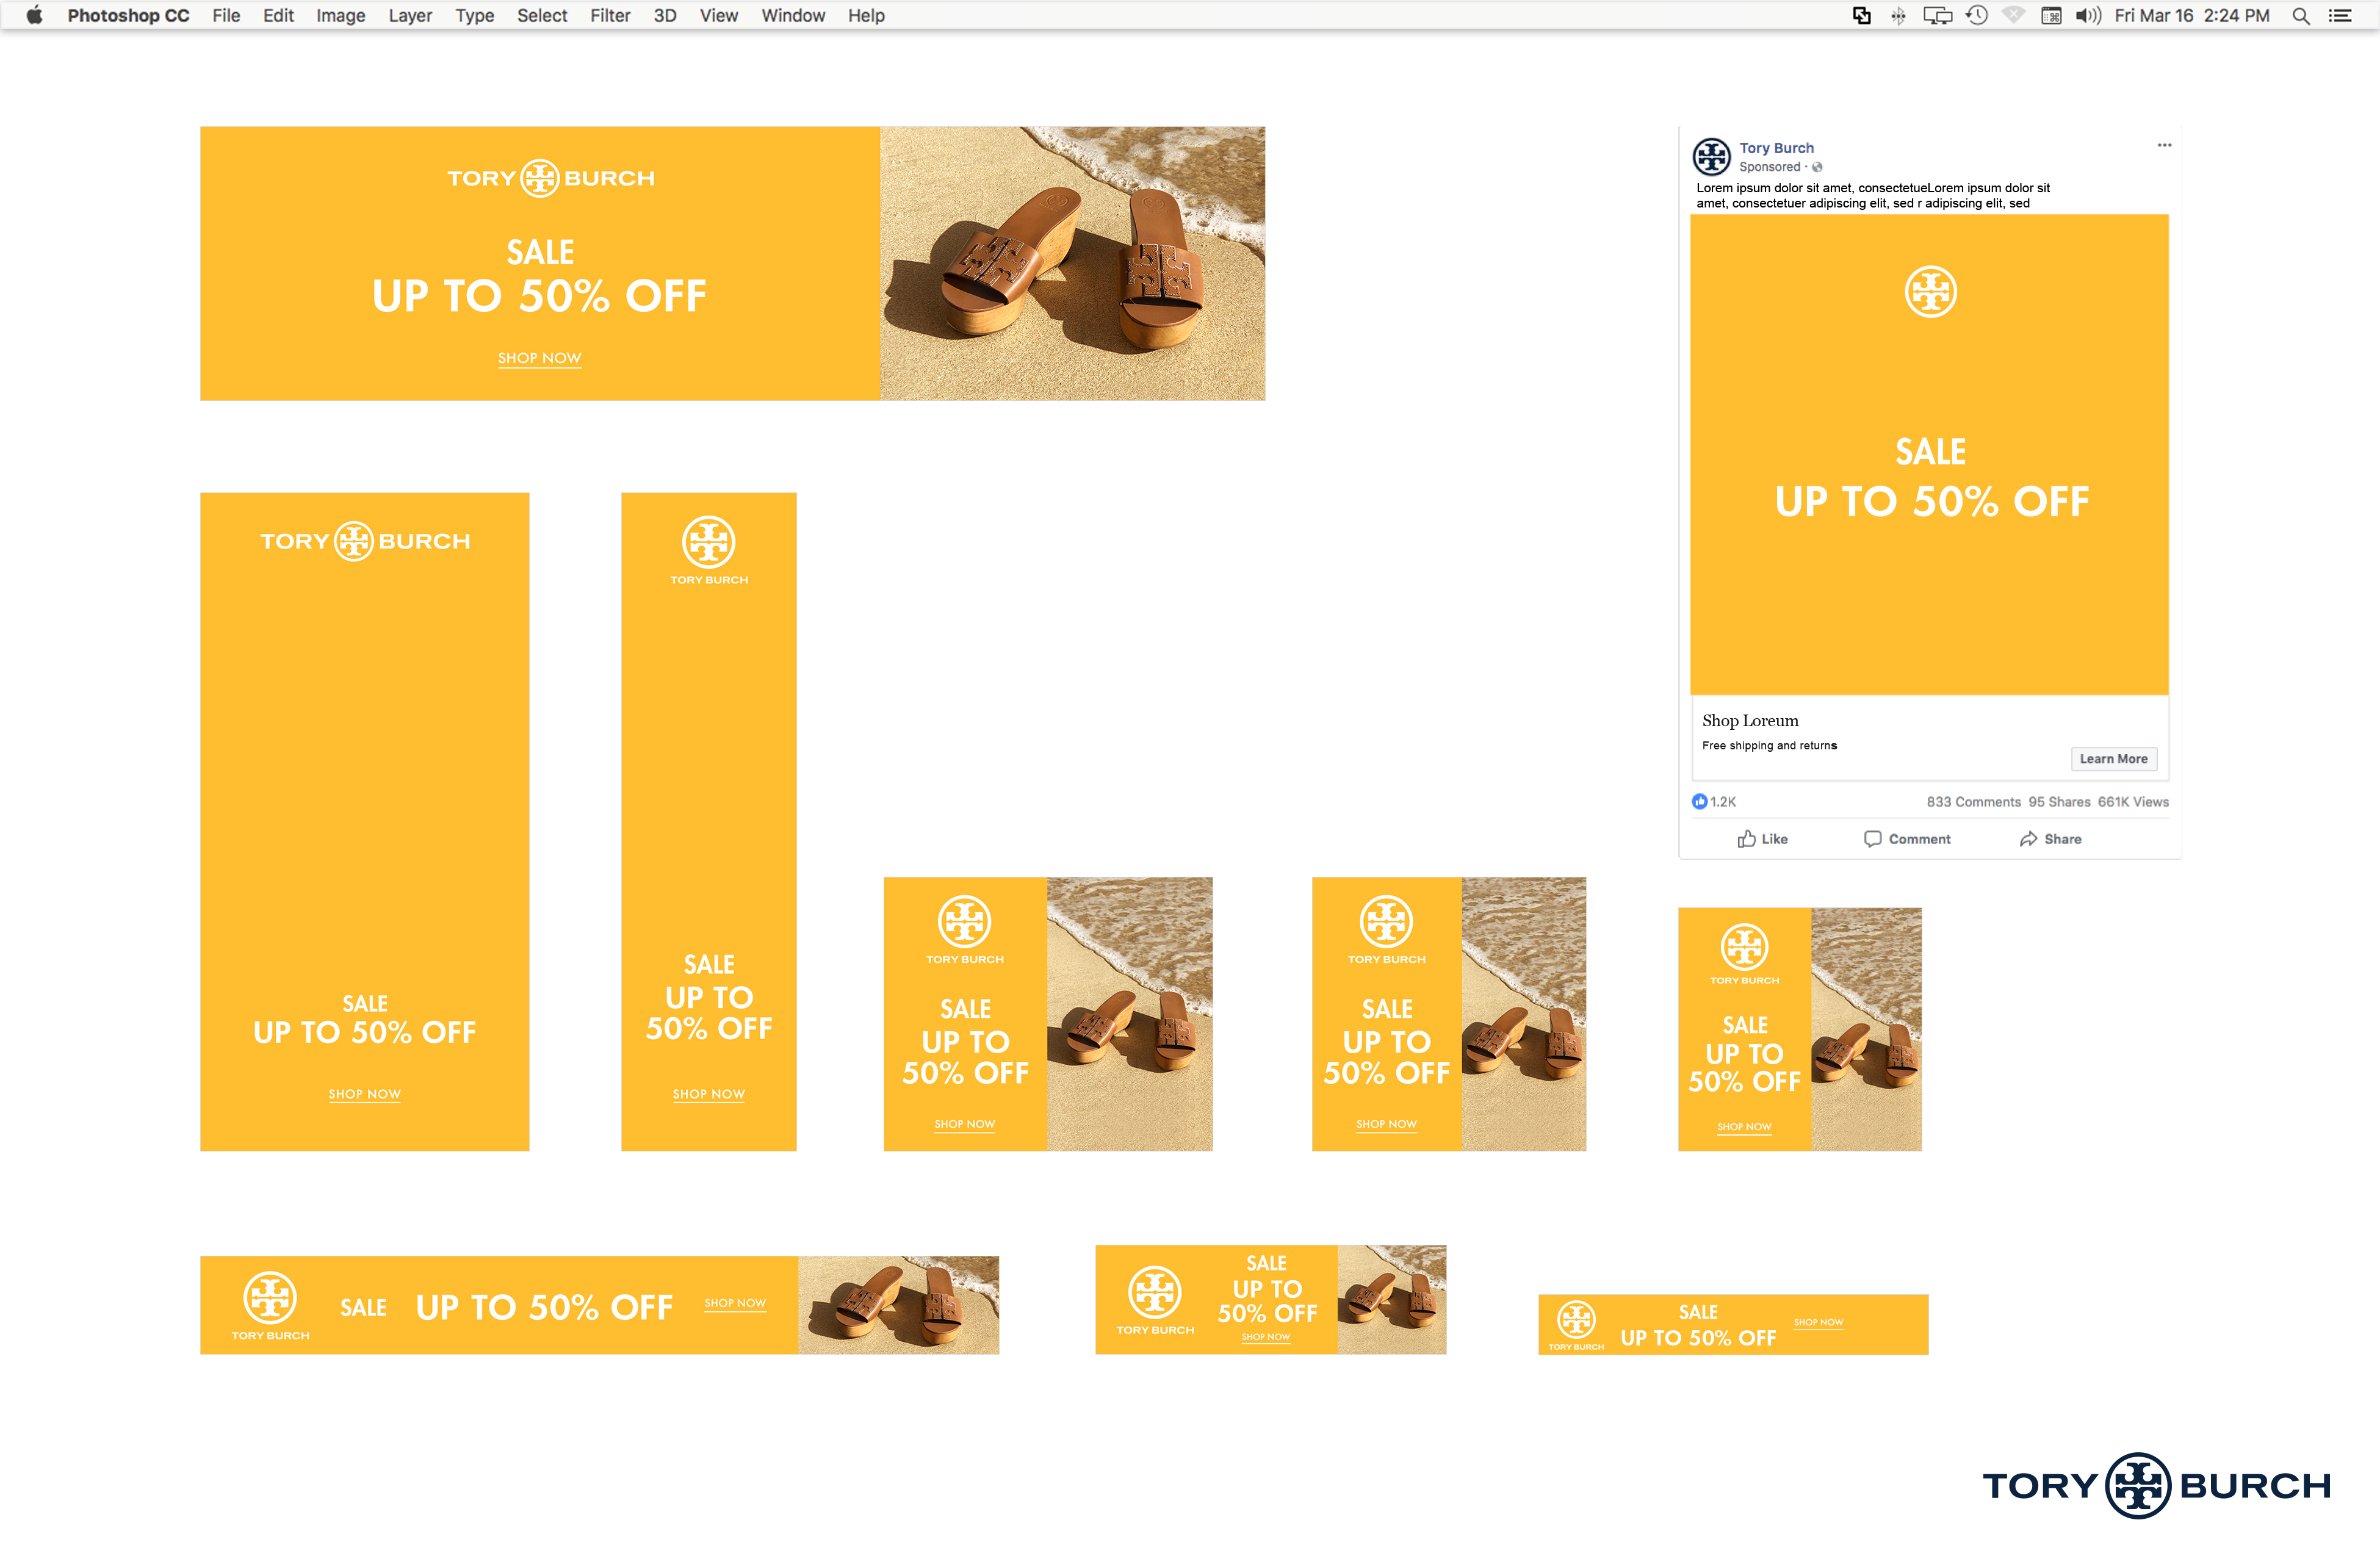The height and width of the screenshot is (1567, 2380).
Task: Open the Photoshop CC application menu
Action: coord(128,15)
